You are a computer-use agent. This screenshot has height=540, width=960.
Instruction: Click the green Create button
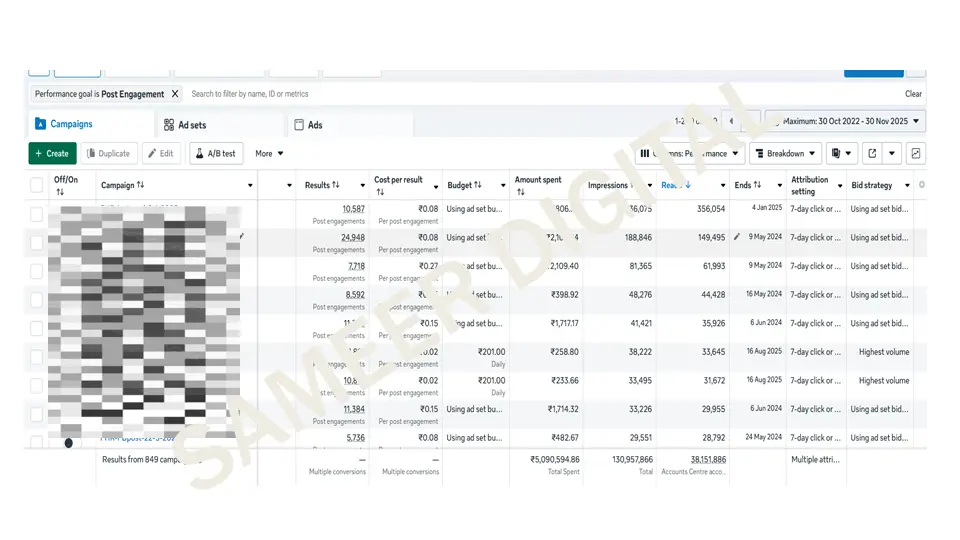(x=52, y=154)
